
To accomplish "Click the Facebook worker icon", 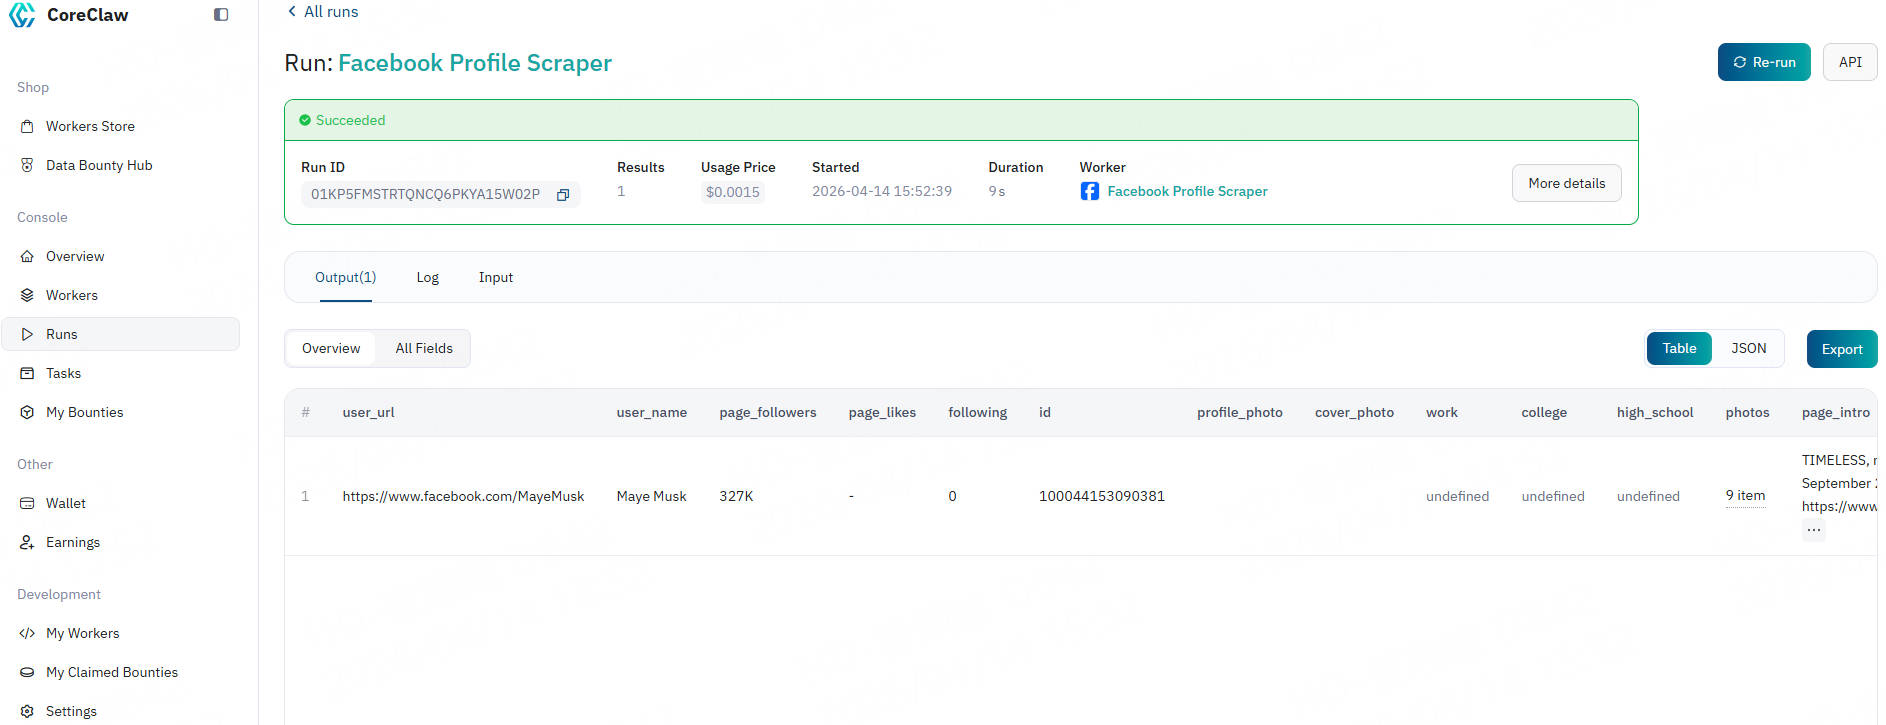I will click(1089, 191).
